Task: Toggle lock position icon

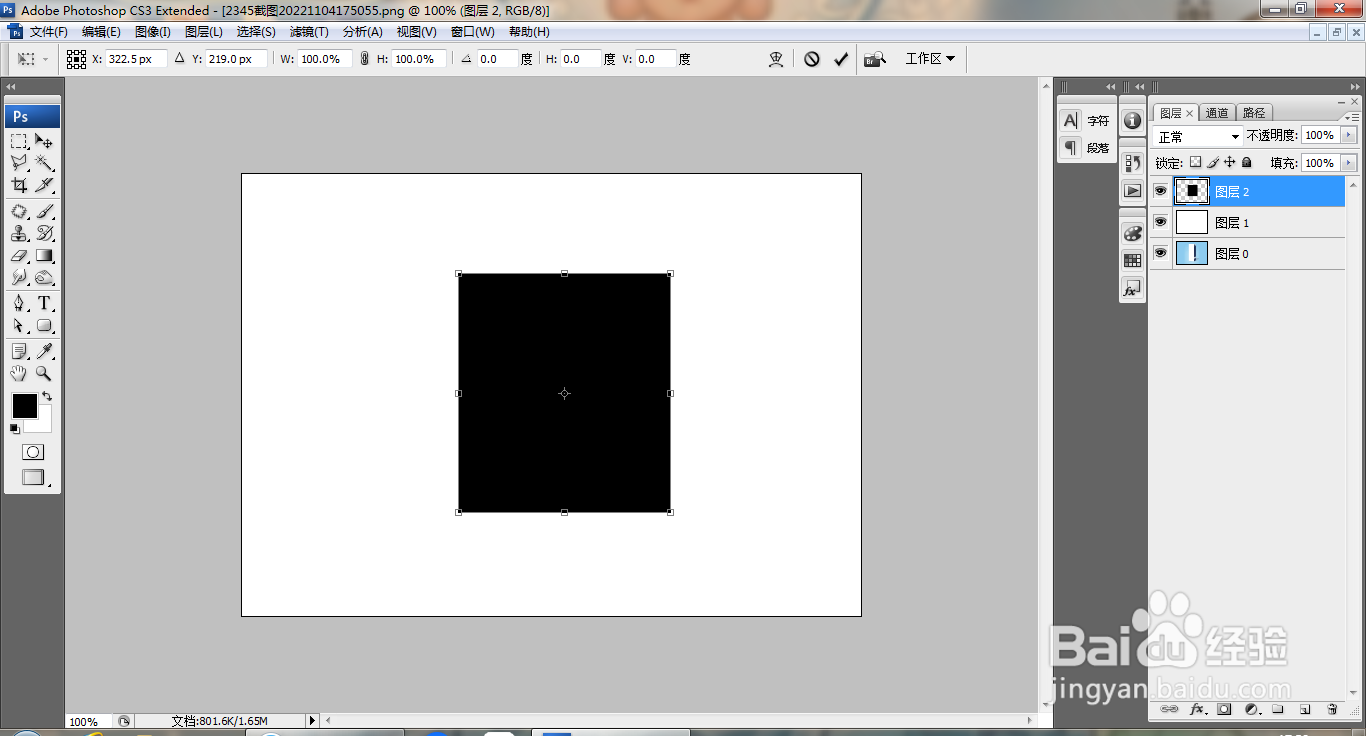Action: [1230, 162]
